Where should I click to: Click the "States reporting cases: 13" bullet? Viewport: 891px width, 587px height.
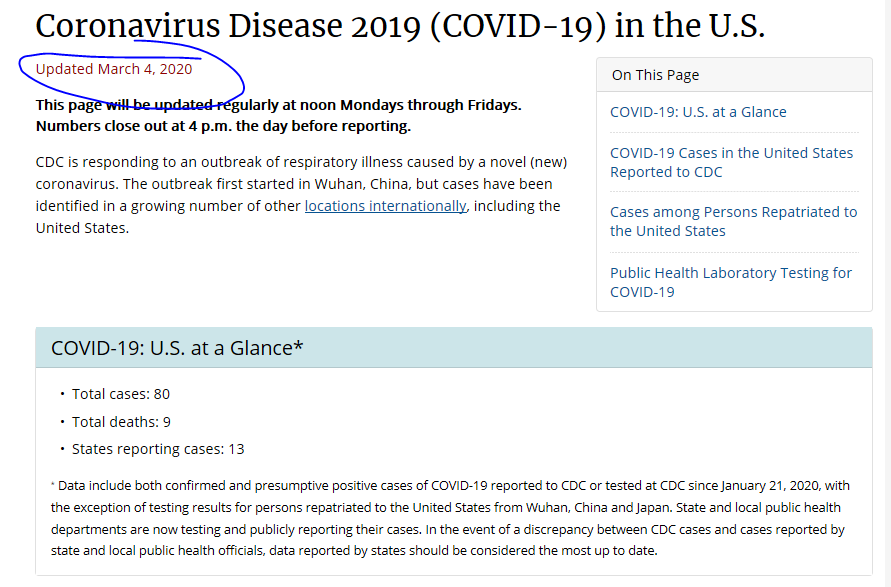(157, 449)
